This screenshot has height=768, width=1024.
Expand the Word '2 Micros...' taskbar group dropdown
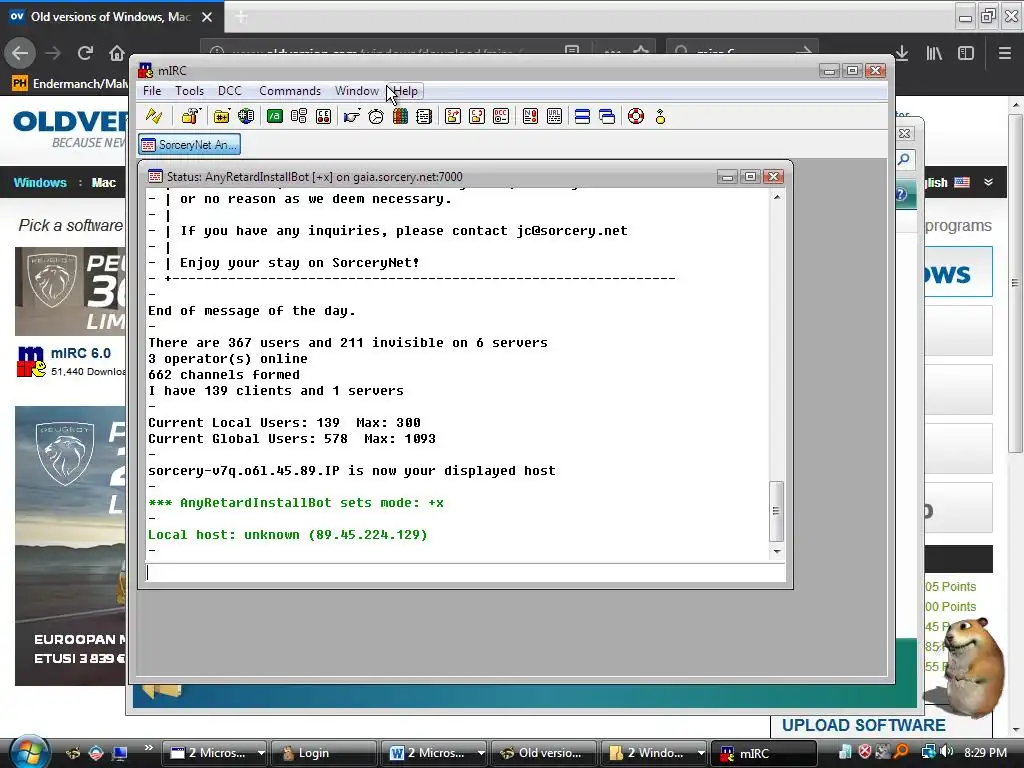[481, 753]
